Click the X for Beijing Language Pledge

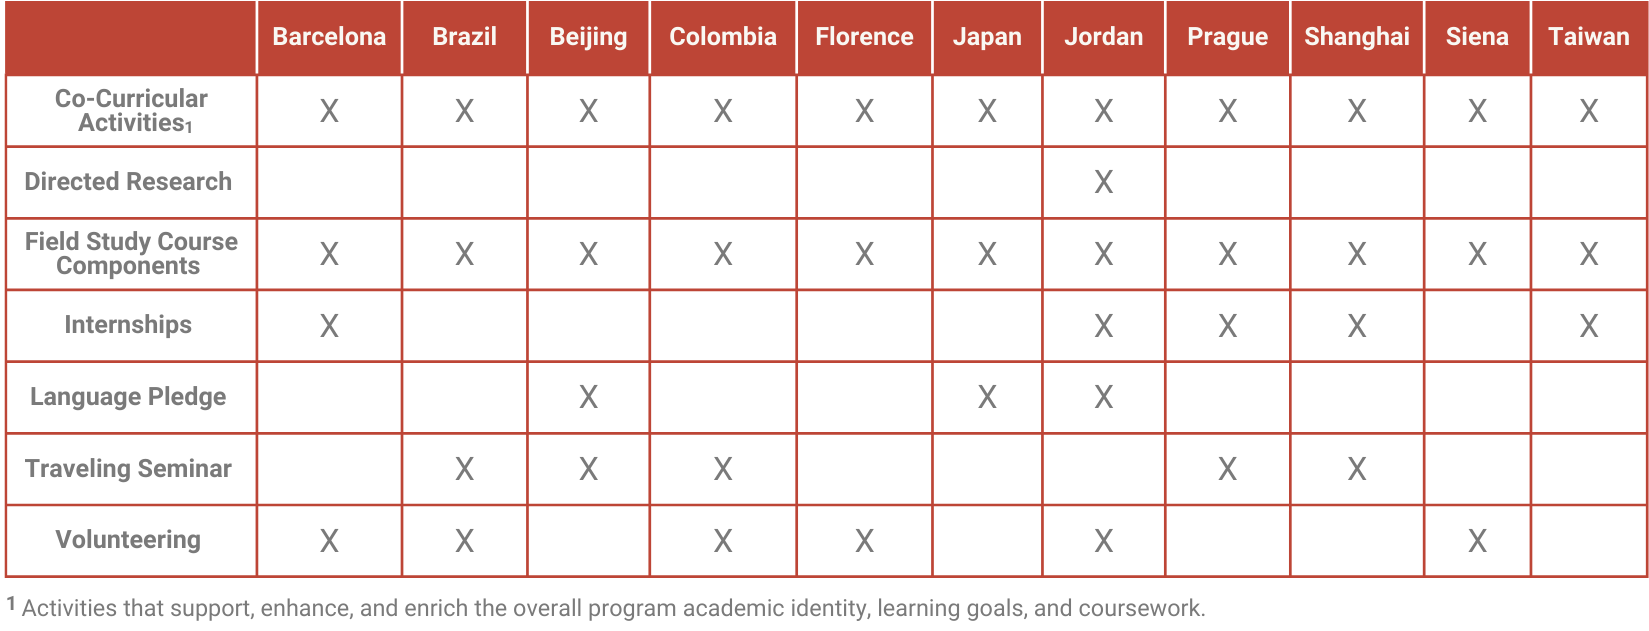588,398
